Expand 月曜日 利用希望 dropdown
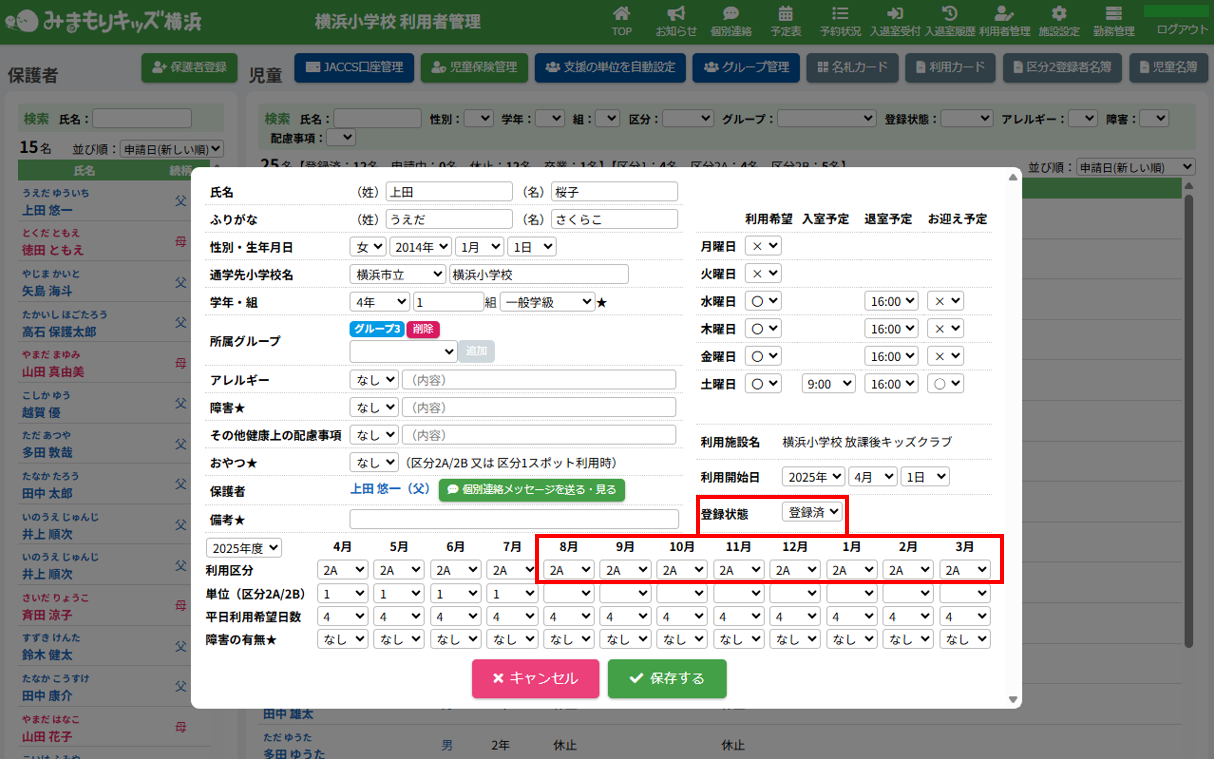The image size is (1214, 759). click(765, 246)
